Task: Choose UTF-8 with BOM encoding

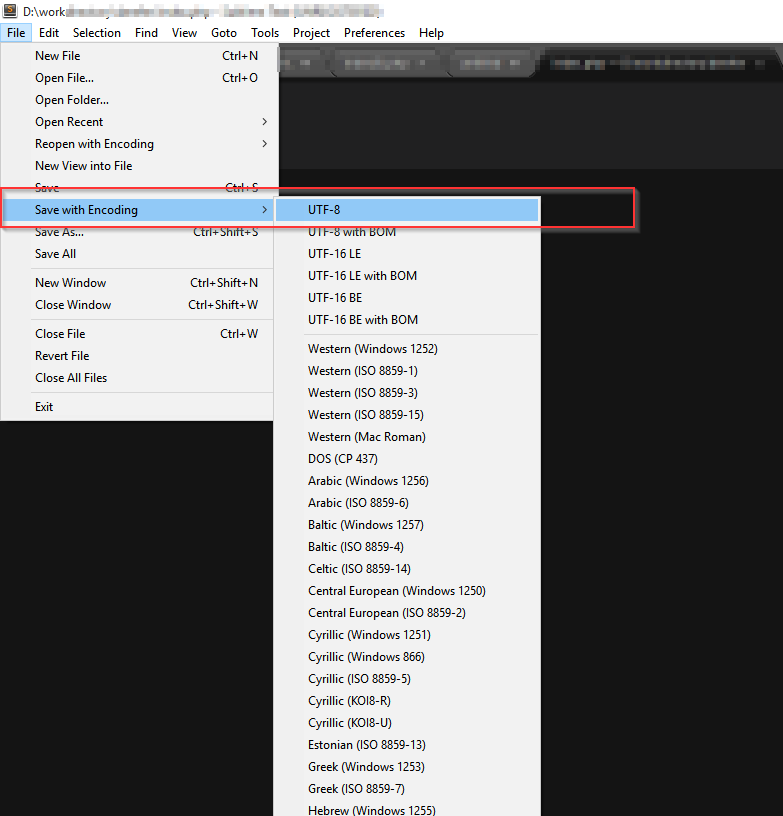Action: tap(351, 232)
